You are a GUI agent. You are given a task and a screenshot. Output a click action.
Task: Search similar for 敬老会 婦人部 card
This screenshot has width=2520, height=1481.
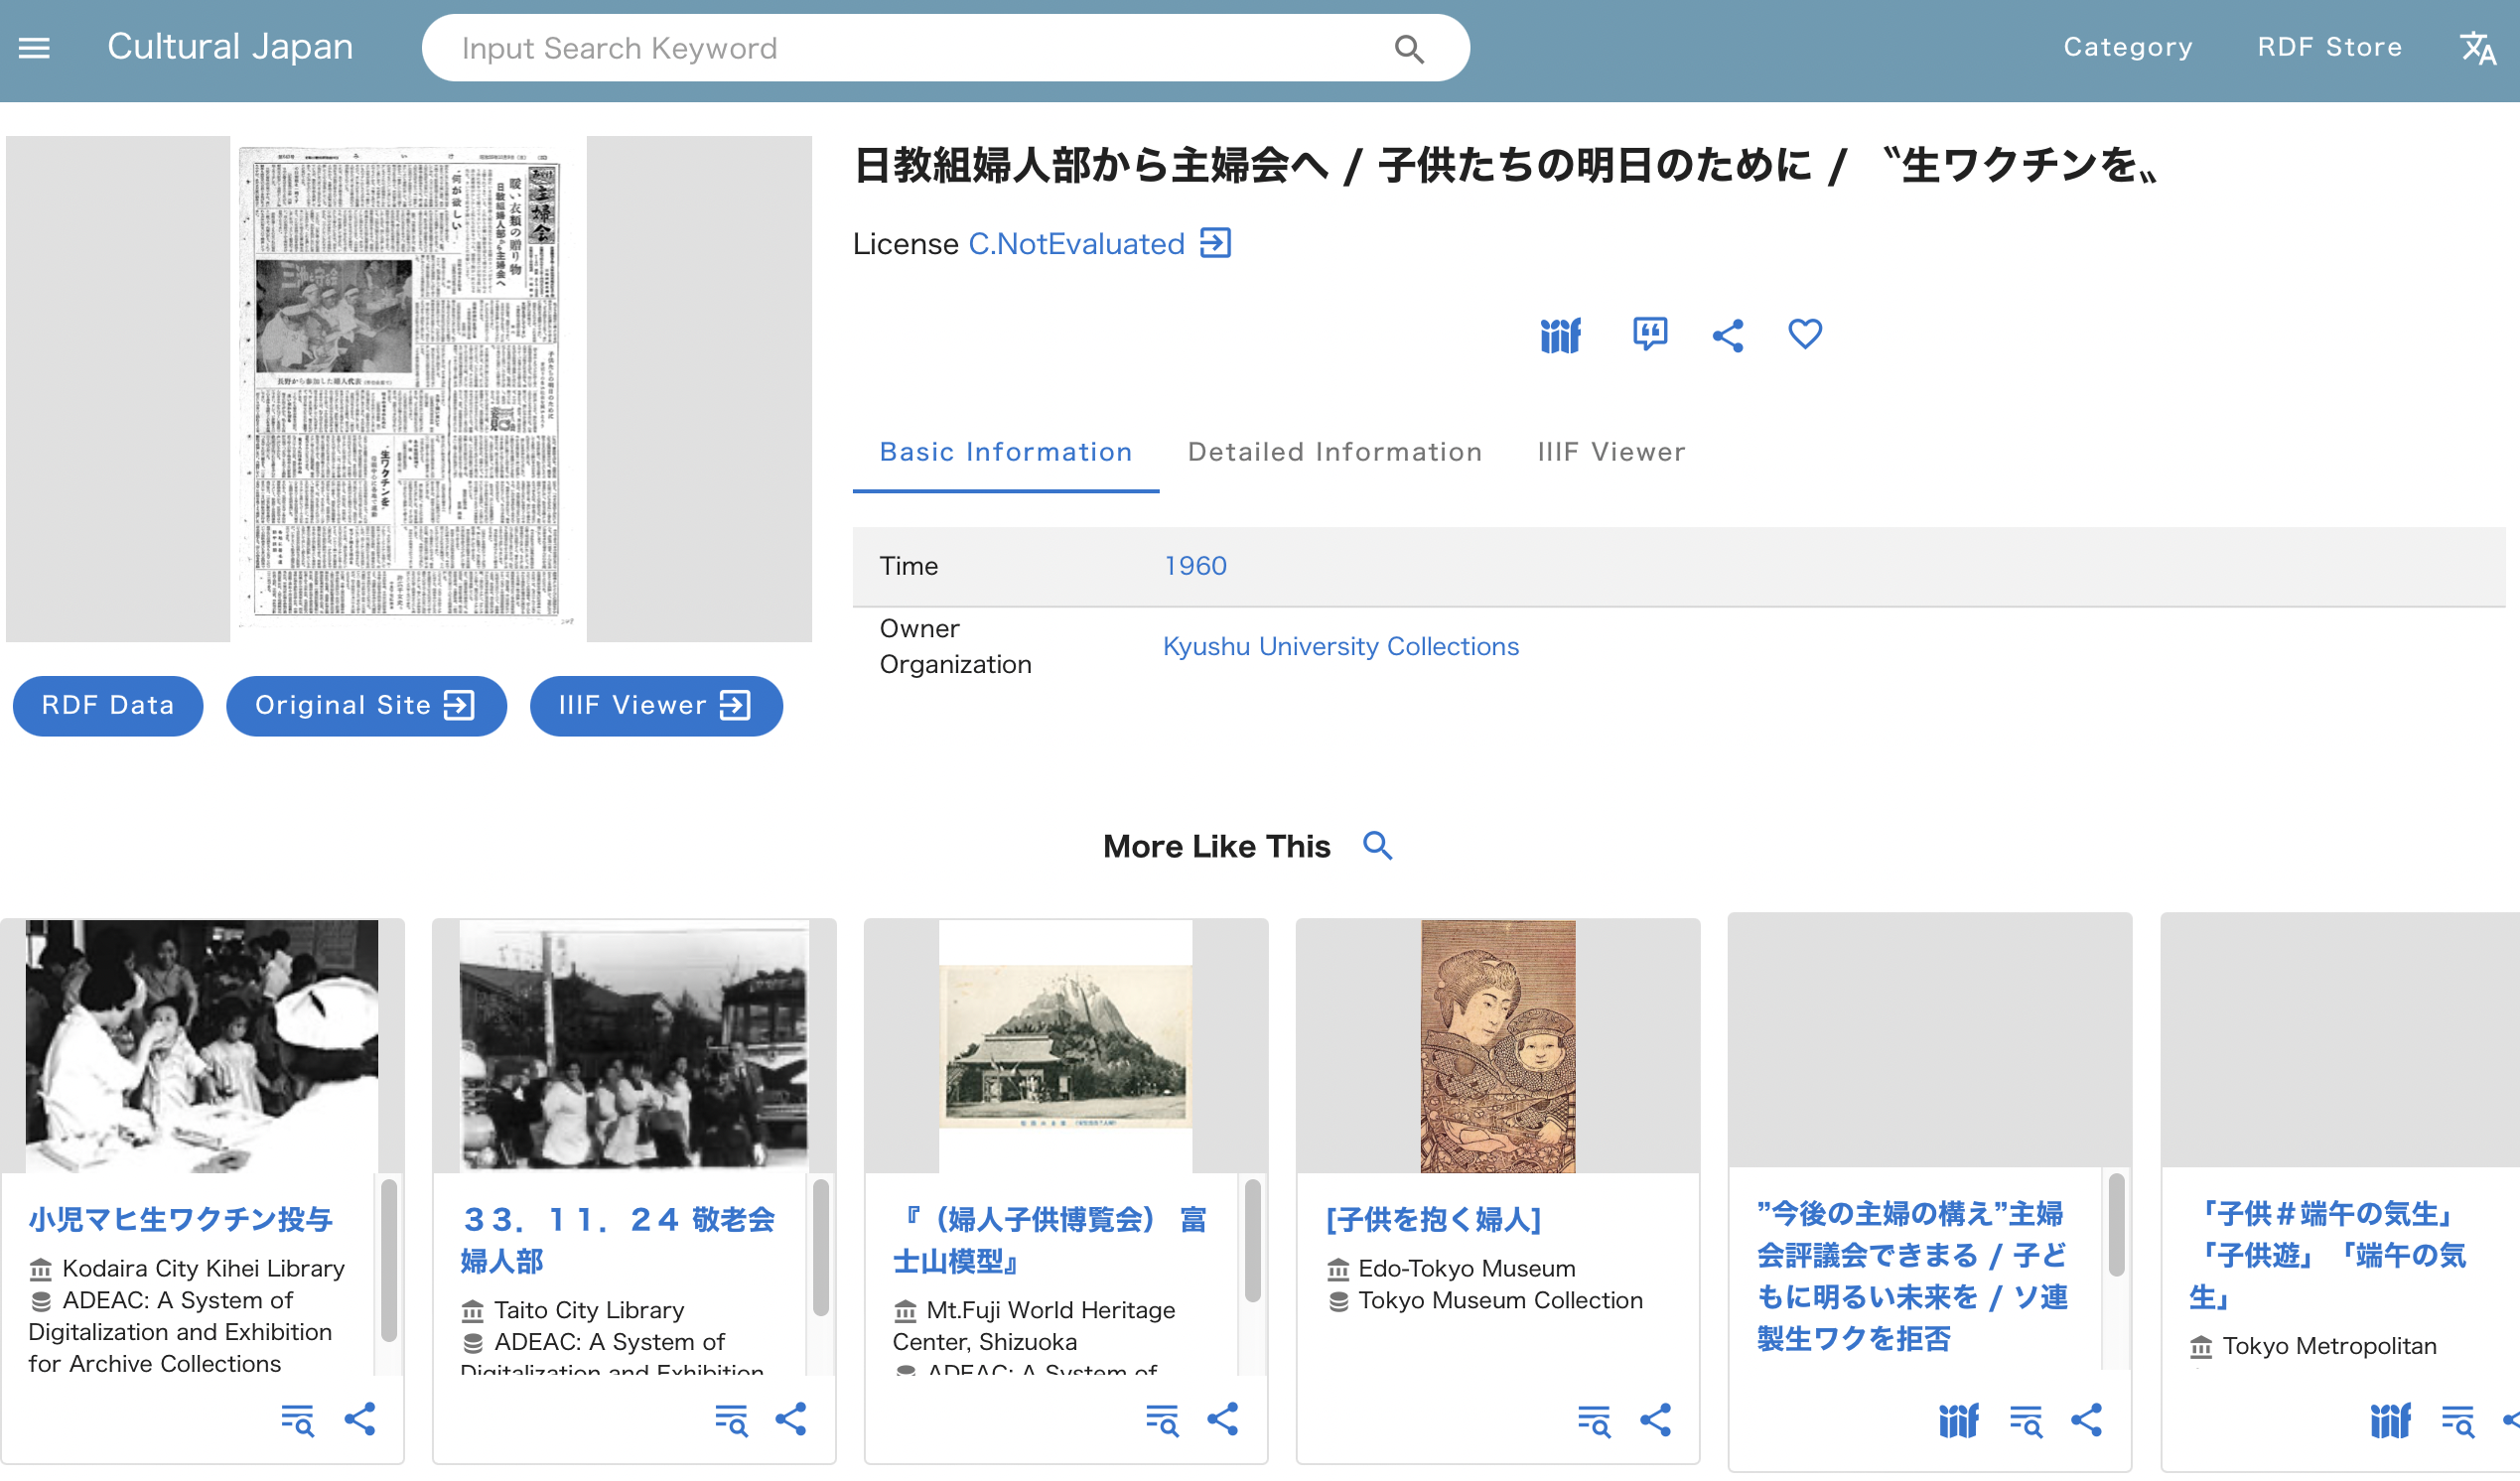731,1420
